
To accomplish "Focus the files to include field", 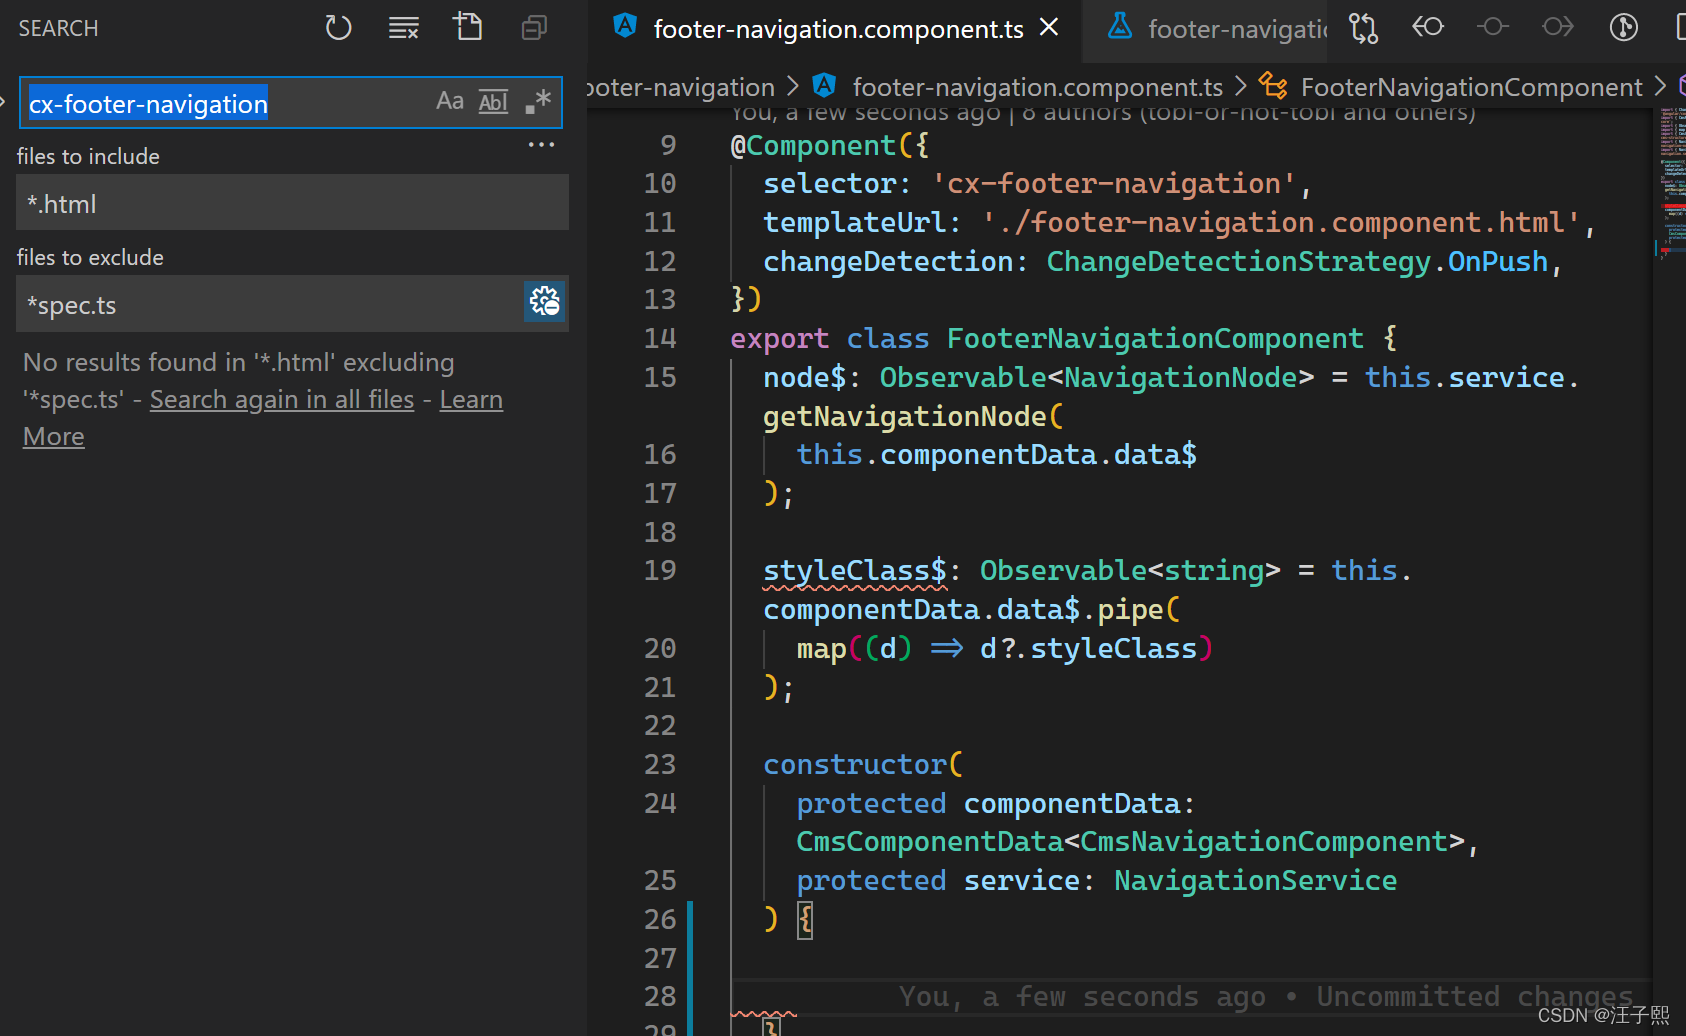I will click(292, 203).
